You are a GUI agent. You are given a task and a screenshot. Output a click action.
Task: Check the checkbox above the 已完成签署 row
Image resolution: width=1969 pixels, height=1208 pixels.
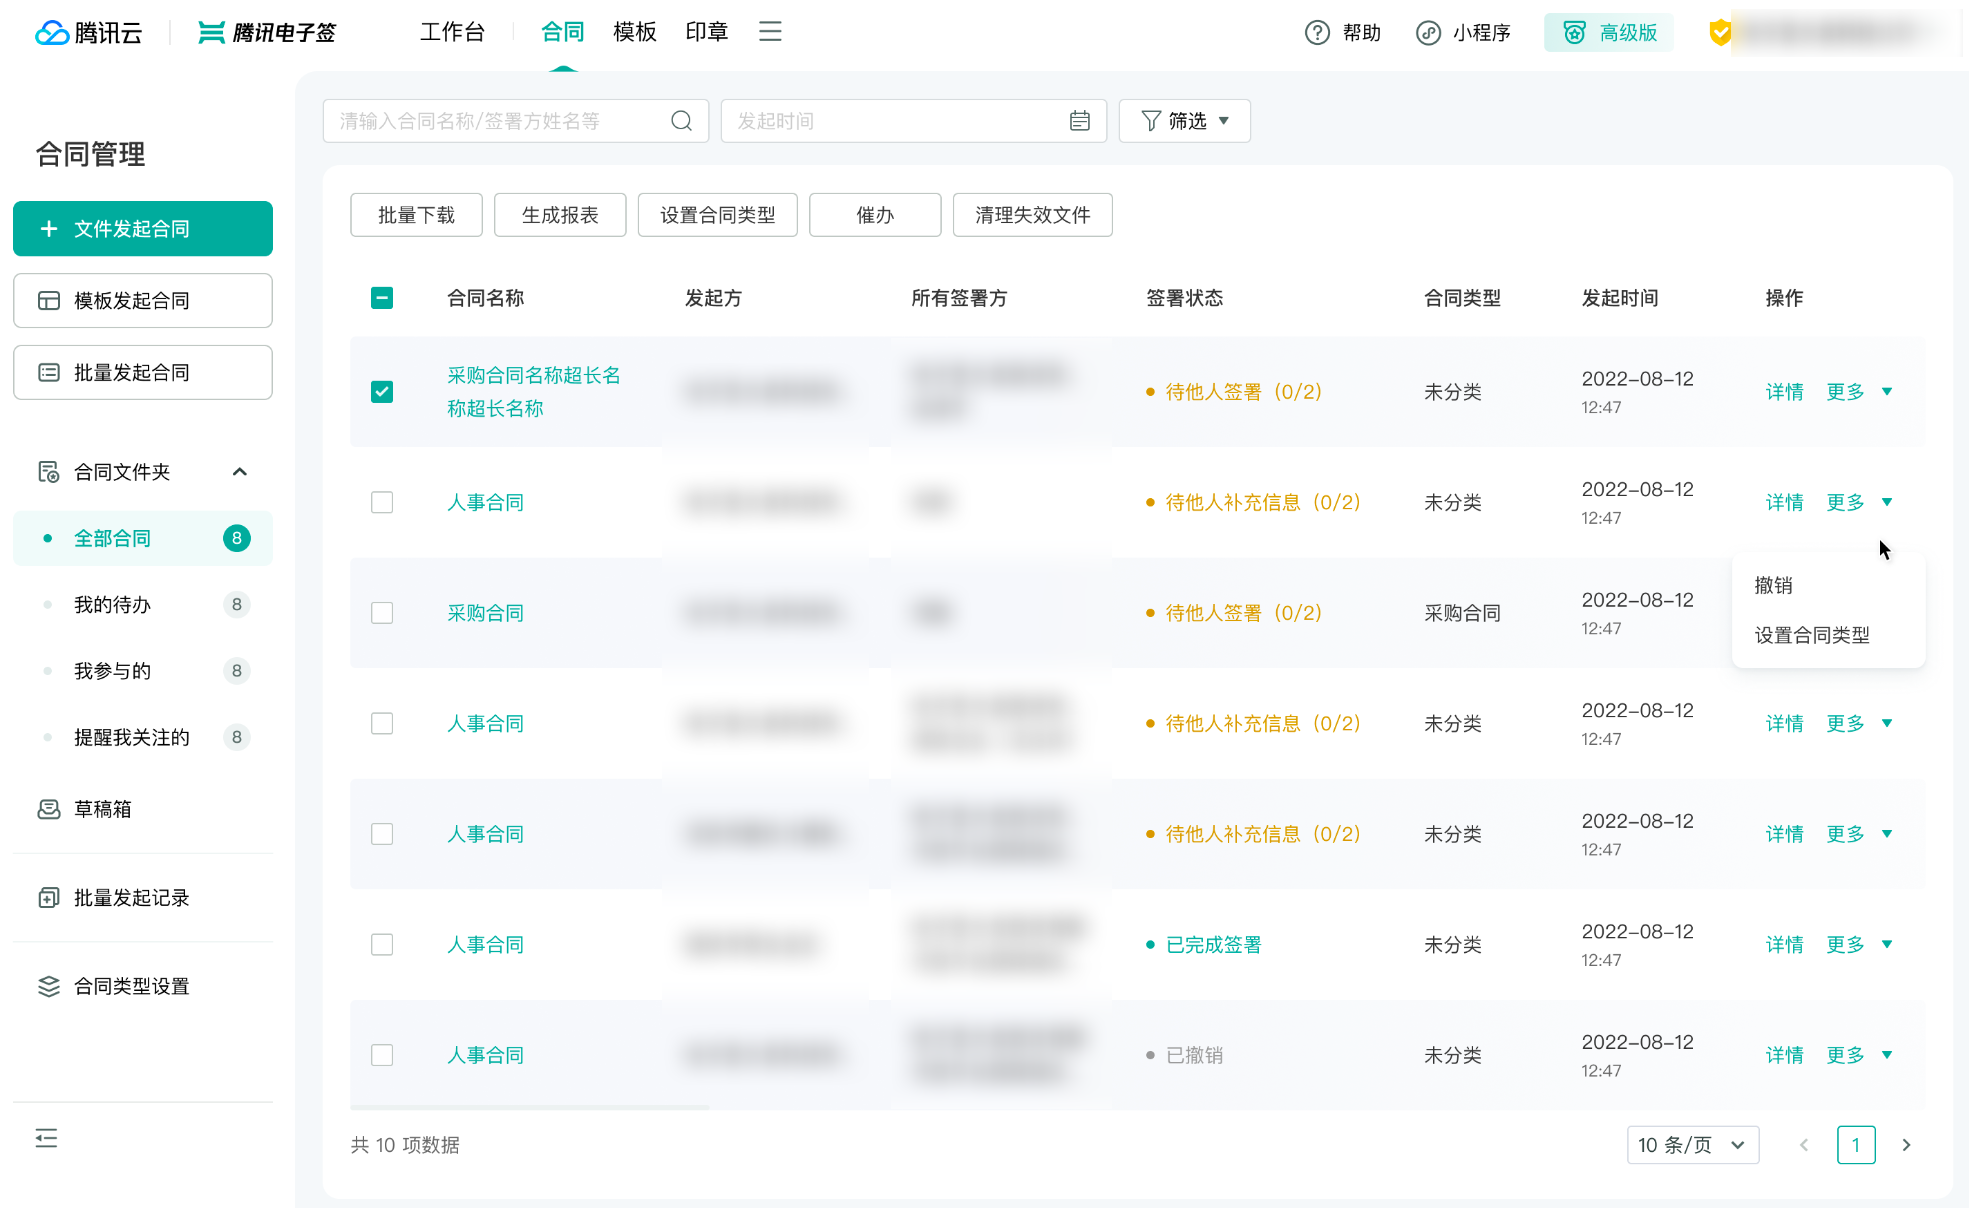coord(382,834)
